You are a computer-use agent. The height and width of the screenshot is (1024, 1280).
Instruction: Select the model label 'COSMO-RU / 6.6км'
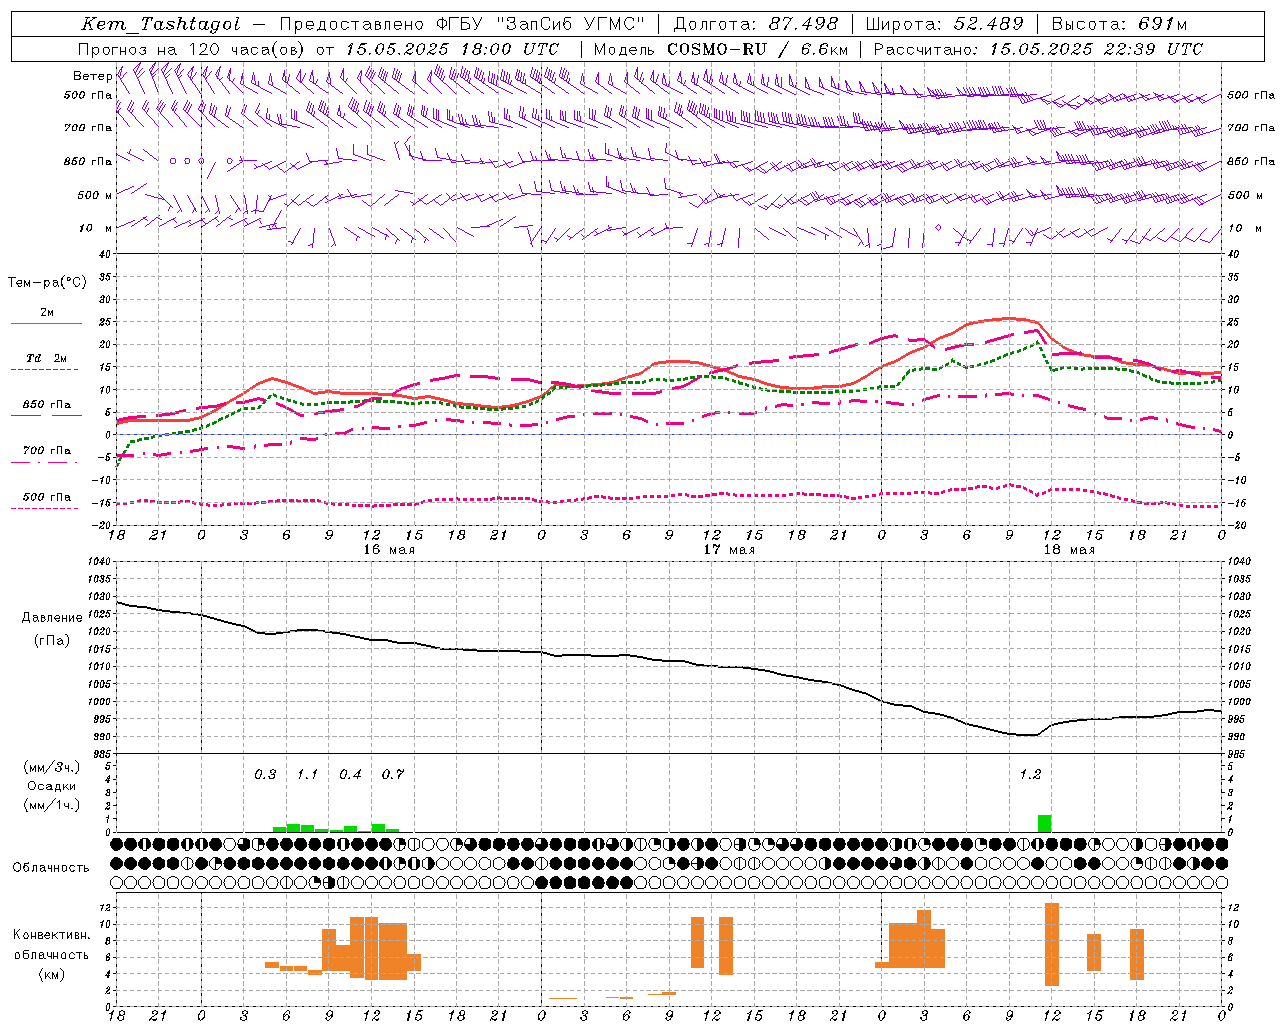[x=758, y=49]
